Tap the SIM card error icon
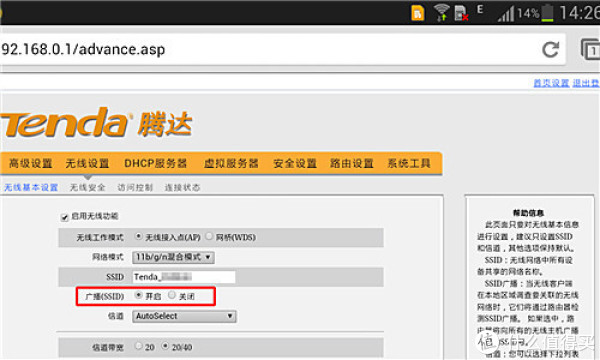The height and width of the screenshot is (360, 600). point(461,13)
